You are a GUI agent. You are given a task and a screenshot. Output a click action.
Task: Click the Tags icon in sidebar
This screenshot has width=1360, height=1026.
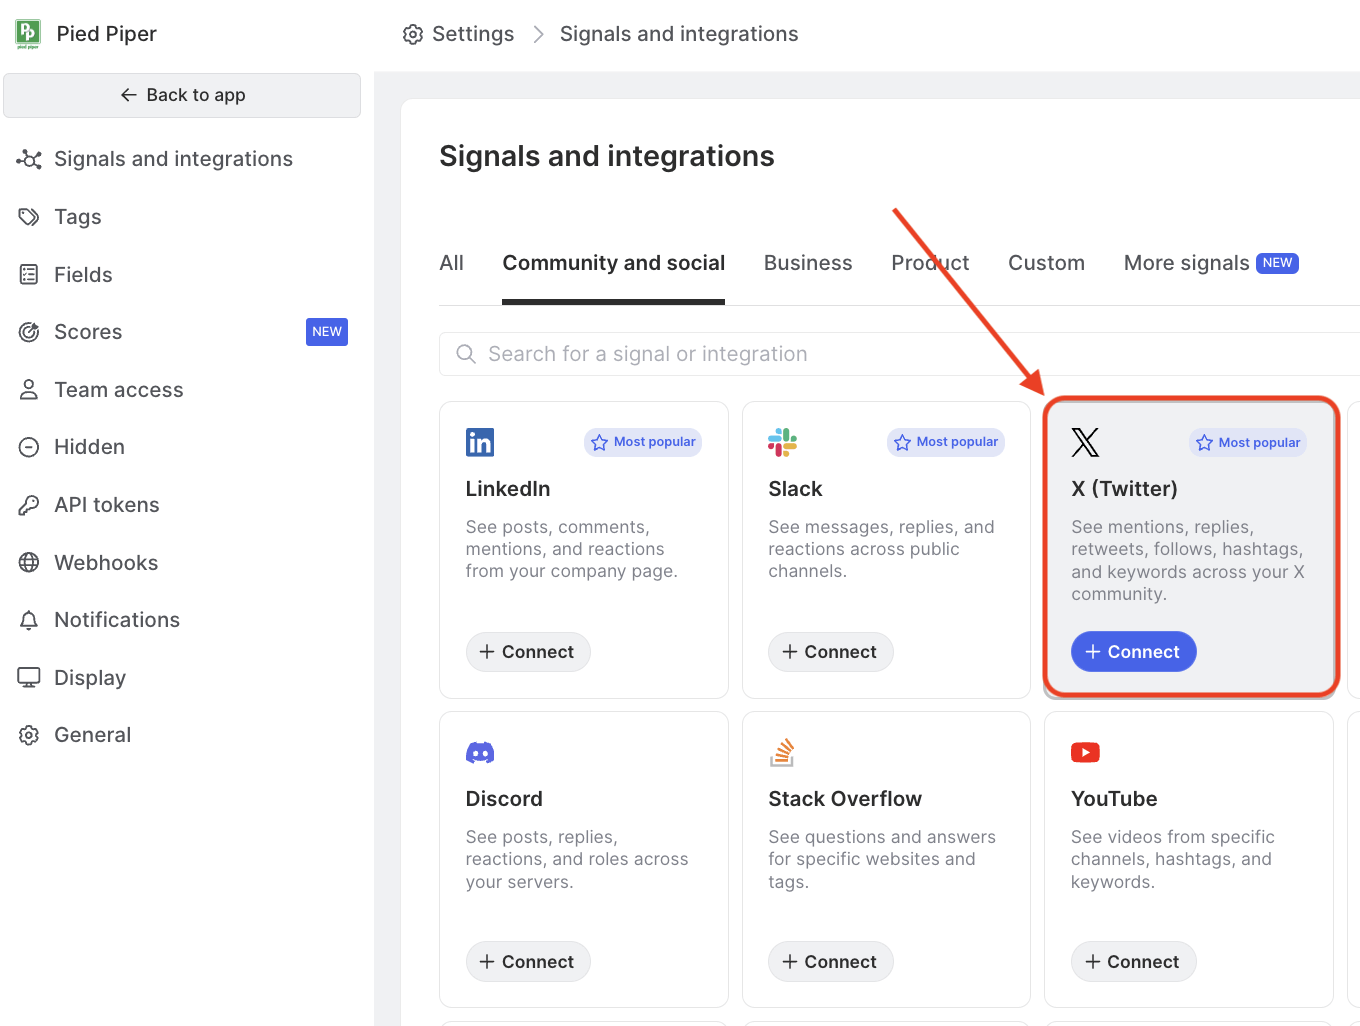click(29, 217)
